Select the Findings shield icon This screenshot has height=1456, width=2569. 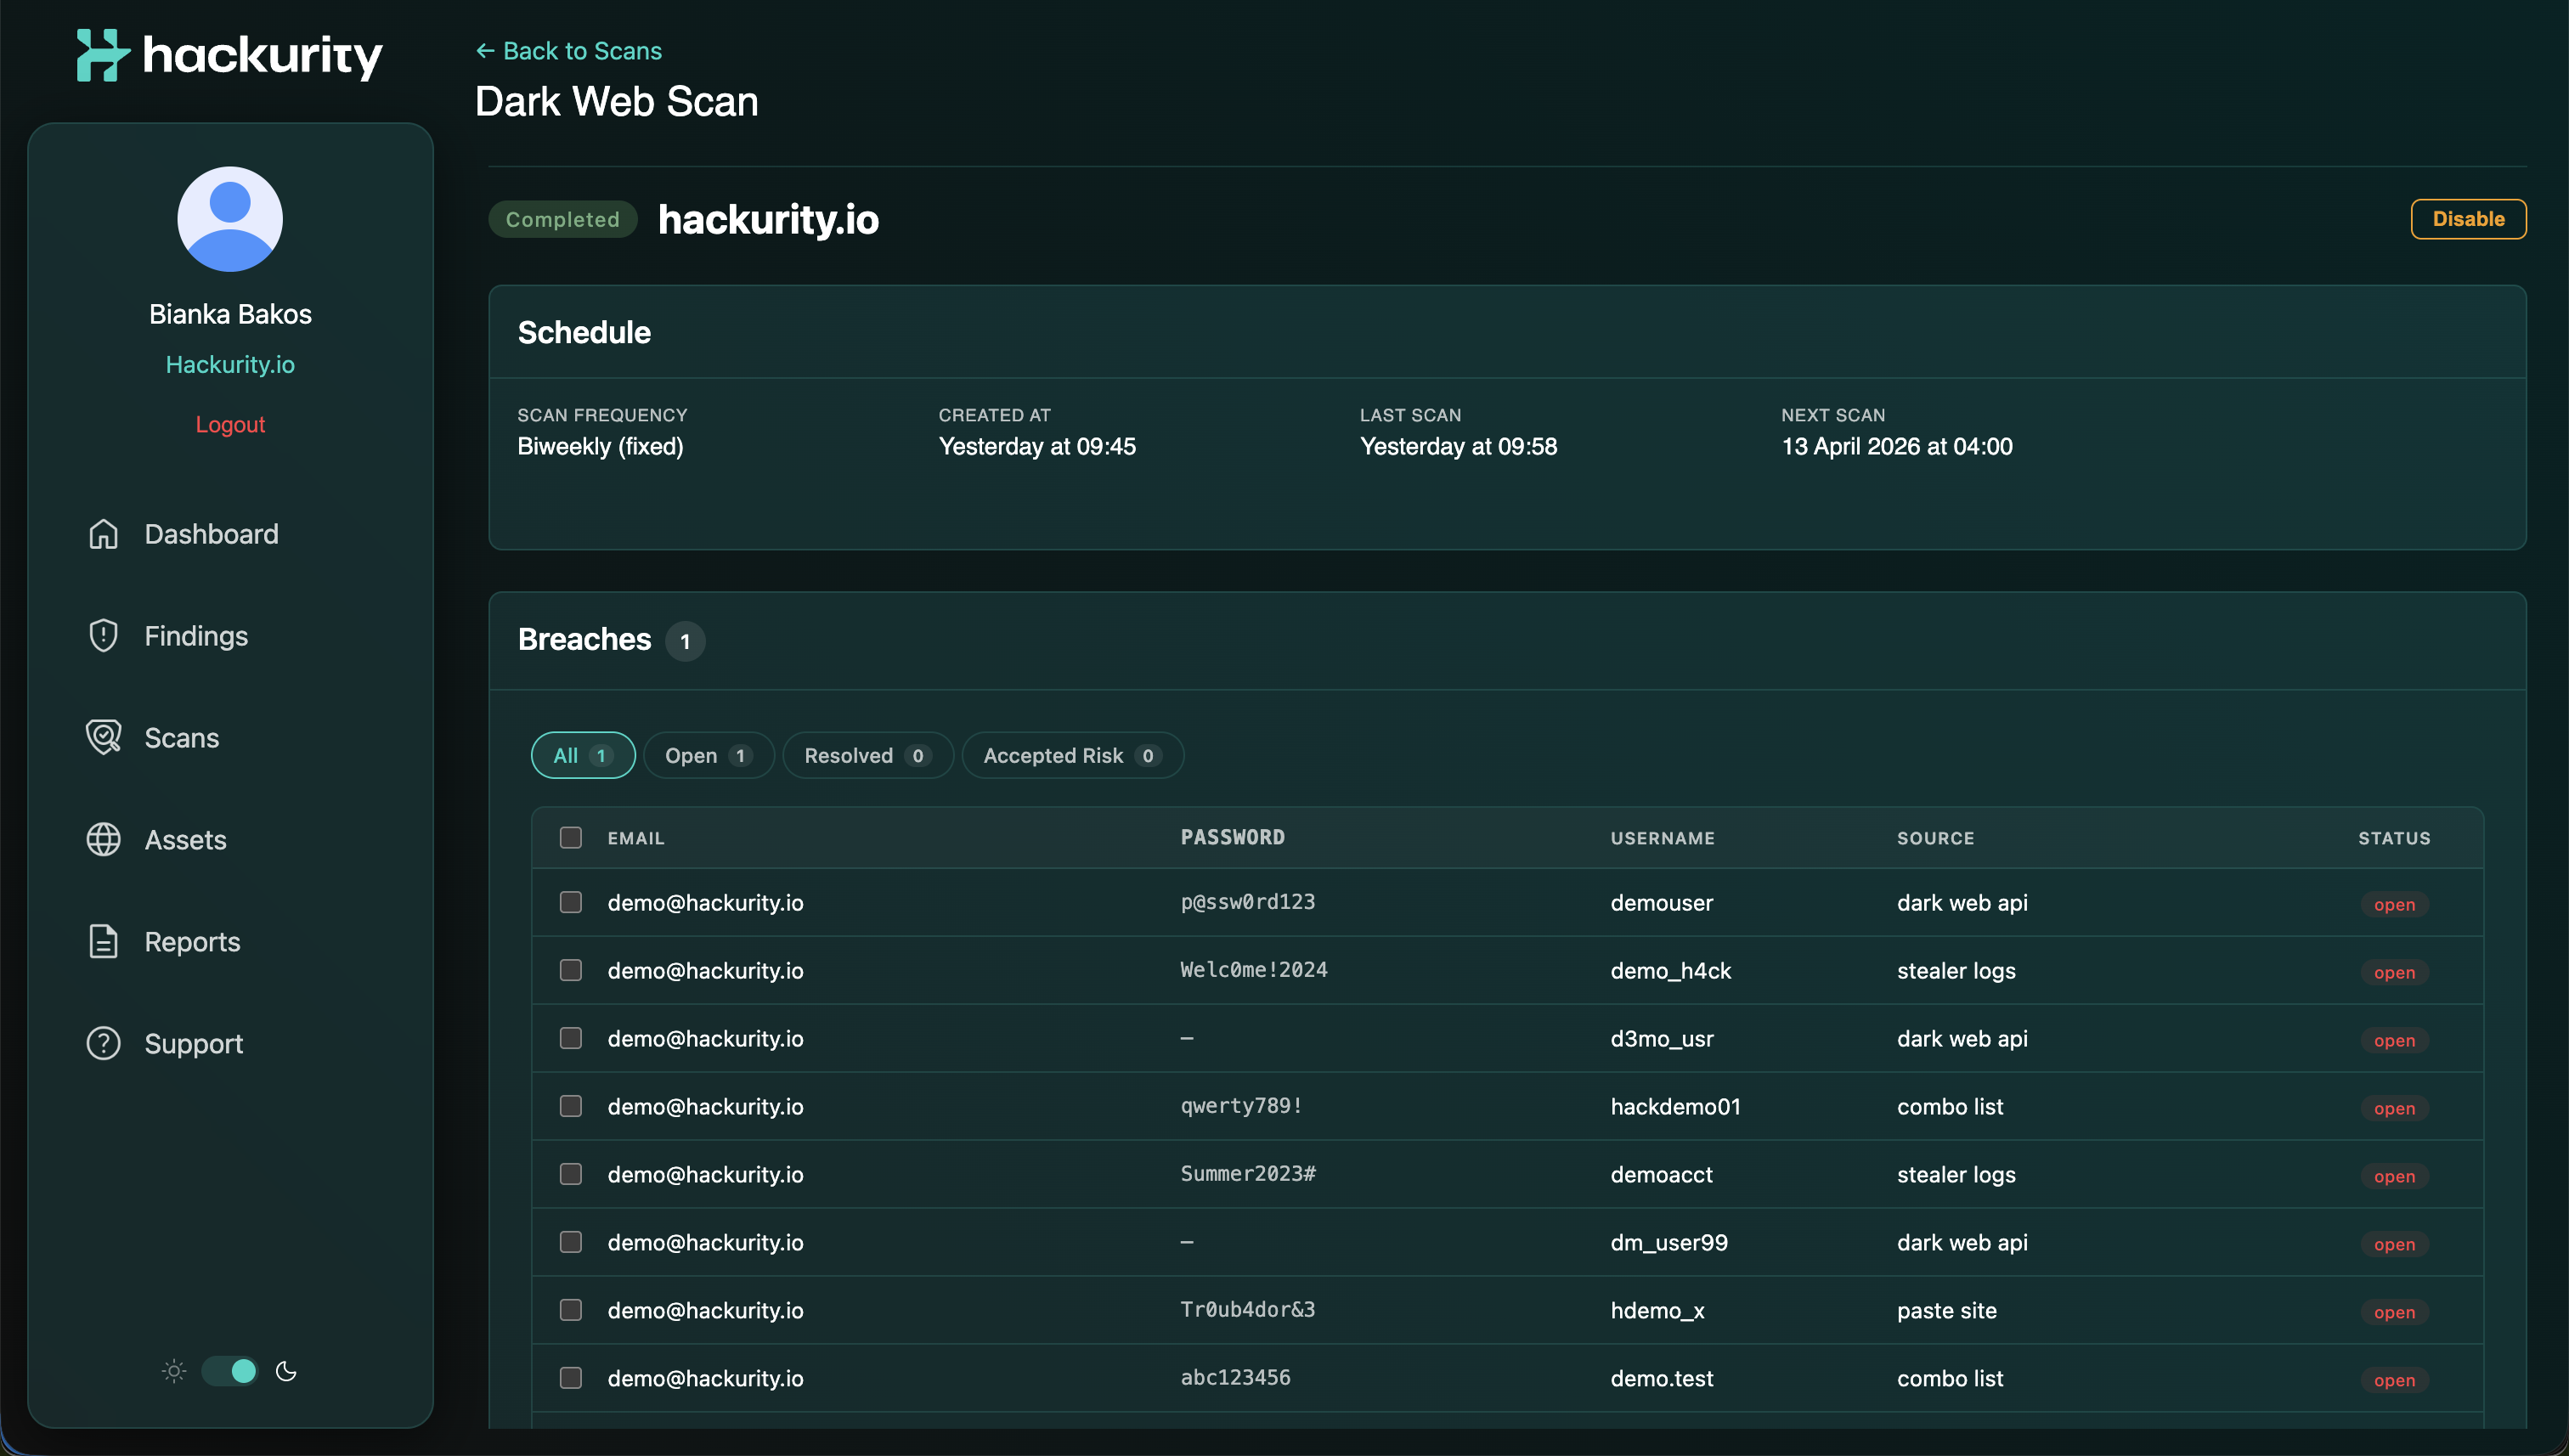coord(104,635)
